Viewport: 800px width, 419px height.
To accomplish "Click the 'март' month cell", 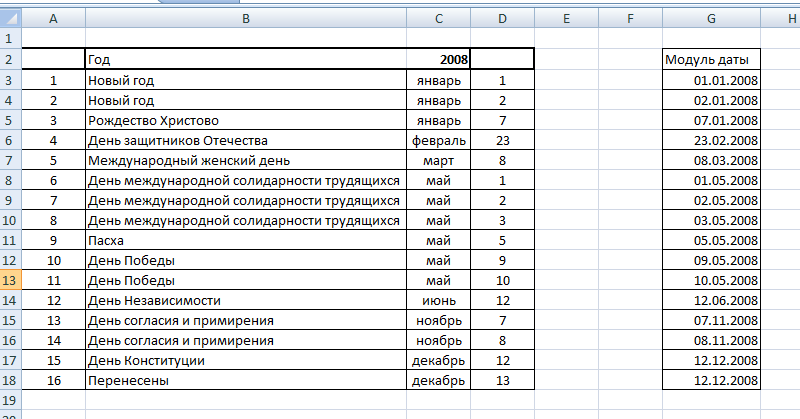I will tap(439, 160).
